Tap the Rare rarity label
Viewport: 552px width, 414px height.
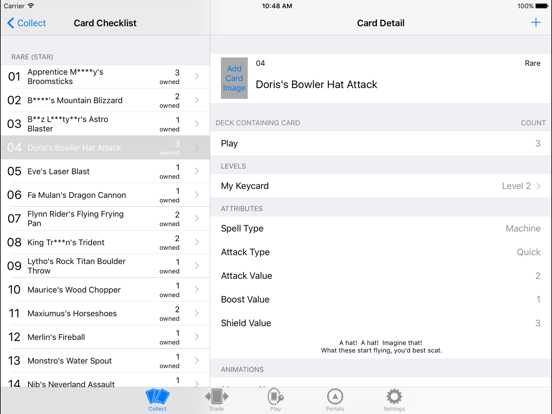click(532, 63)
